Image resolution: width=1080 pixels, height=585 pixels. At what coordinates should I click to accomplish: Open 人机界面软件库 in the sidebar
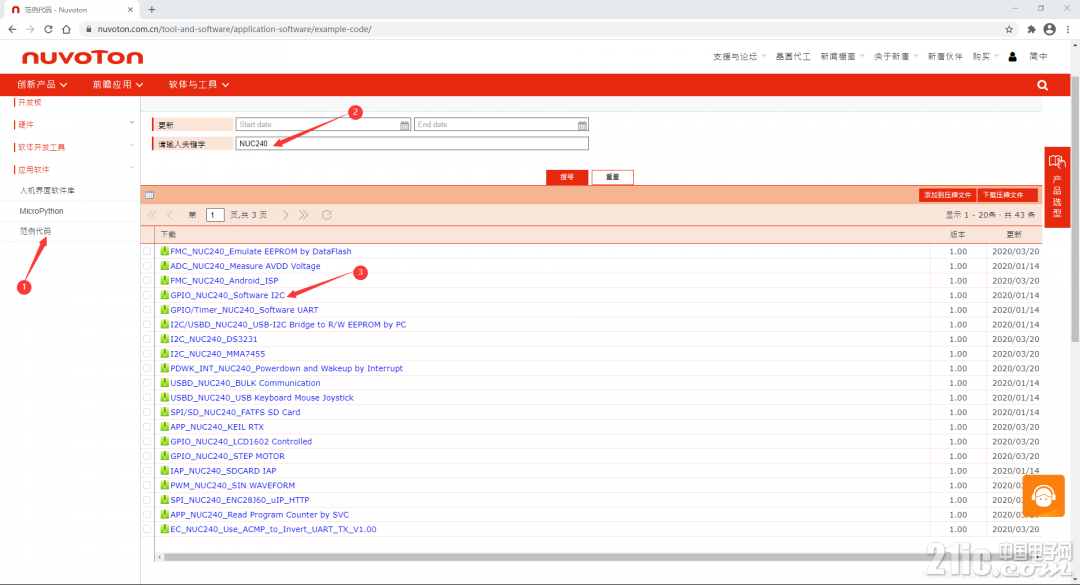pyautogui.click(x=47, y=190)
